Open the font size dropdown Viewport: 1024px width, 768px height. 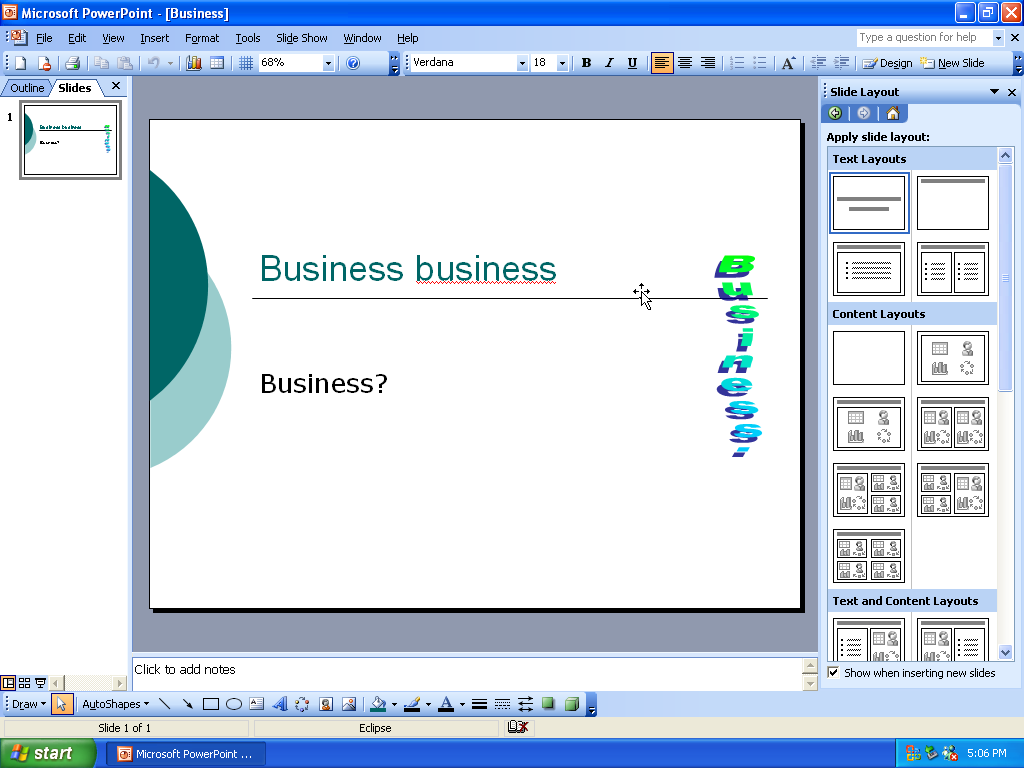pyautogui.click(x=562, y=63)
